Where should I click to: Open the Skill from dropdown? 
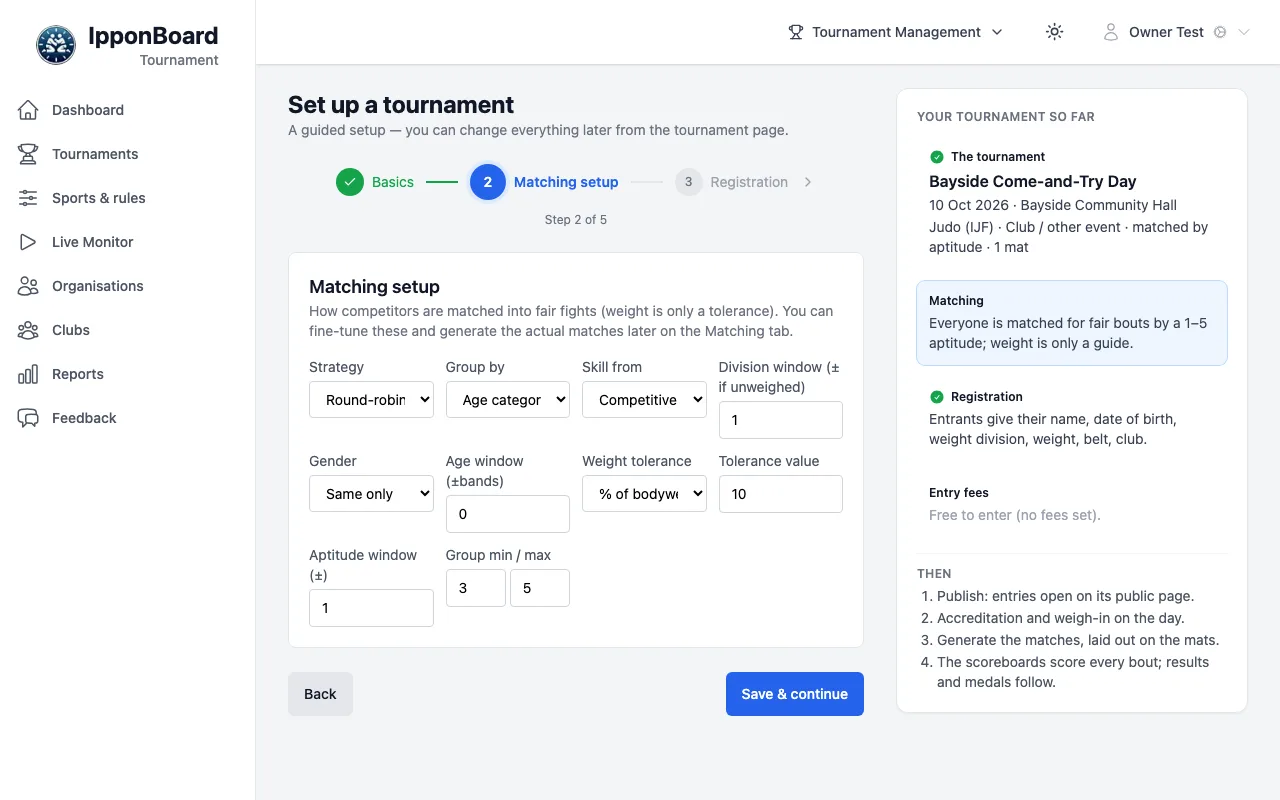point(644,400)
